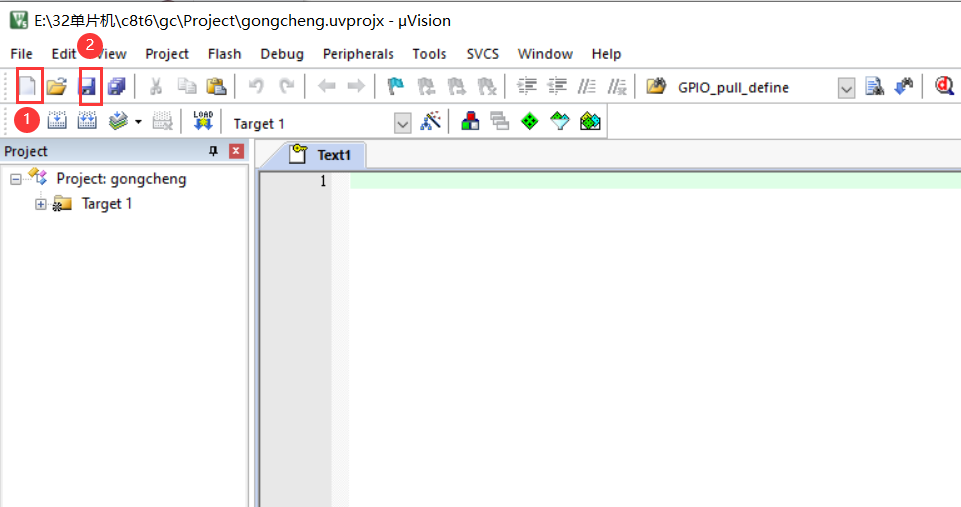
Task: Start debug session with magnifier d icon
Action: [944, 86]
